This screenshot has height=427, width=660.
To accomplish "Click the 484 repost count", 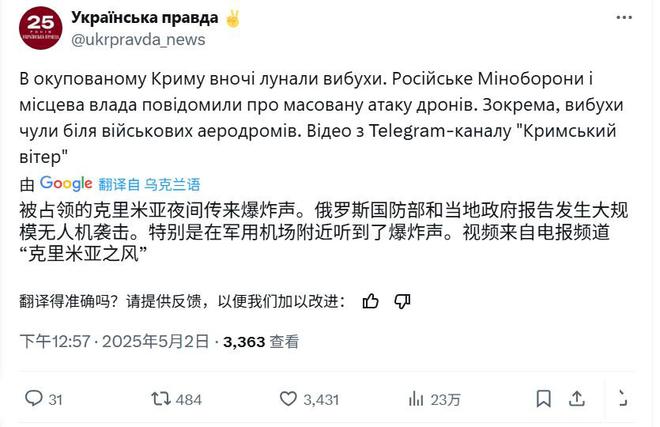I will click(x=189, y=399).
